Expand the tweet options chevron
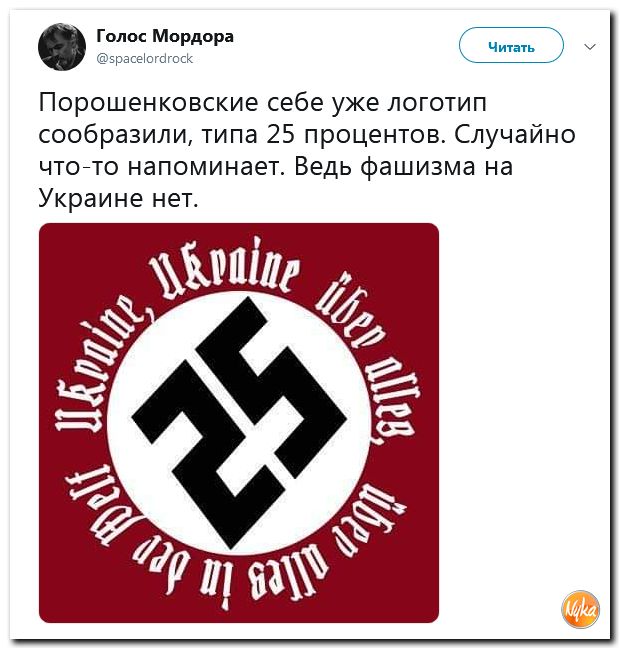Viewport: 621px width, 650px height. (x=589, y=46)
